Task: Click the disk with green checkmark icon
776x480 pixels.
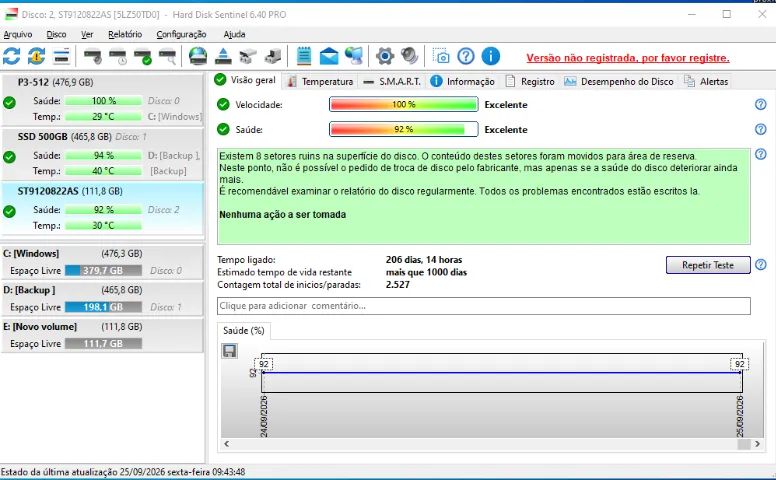Action: coord(143,56)
